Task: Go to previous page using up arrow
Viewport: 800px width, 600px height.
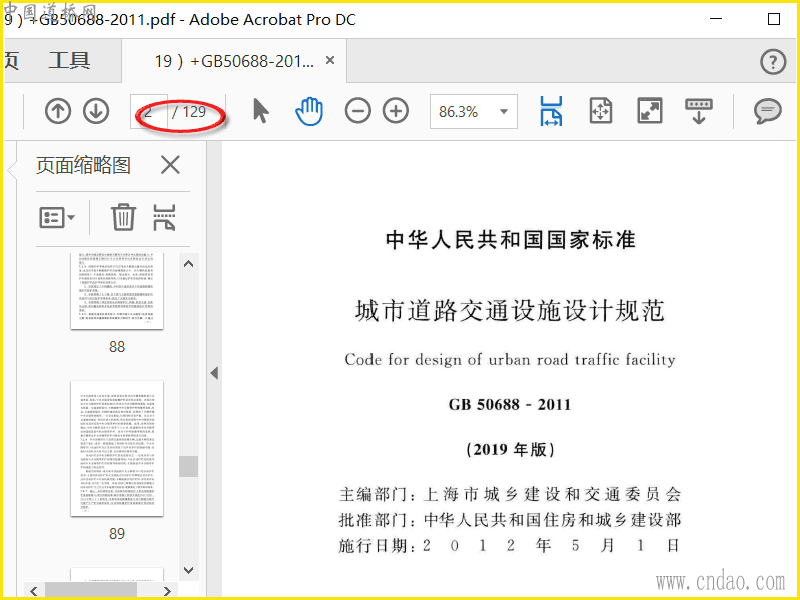Action: pos(58,111)
